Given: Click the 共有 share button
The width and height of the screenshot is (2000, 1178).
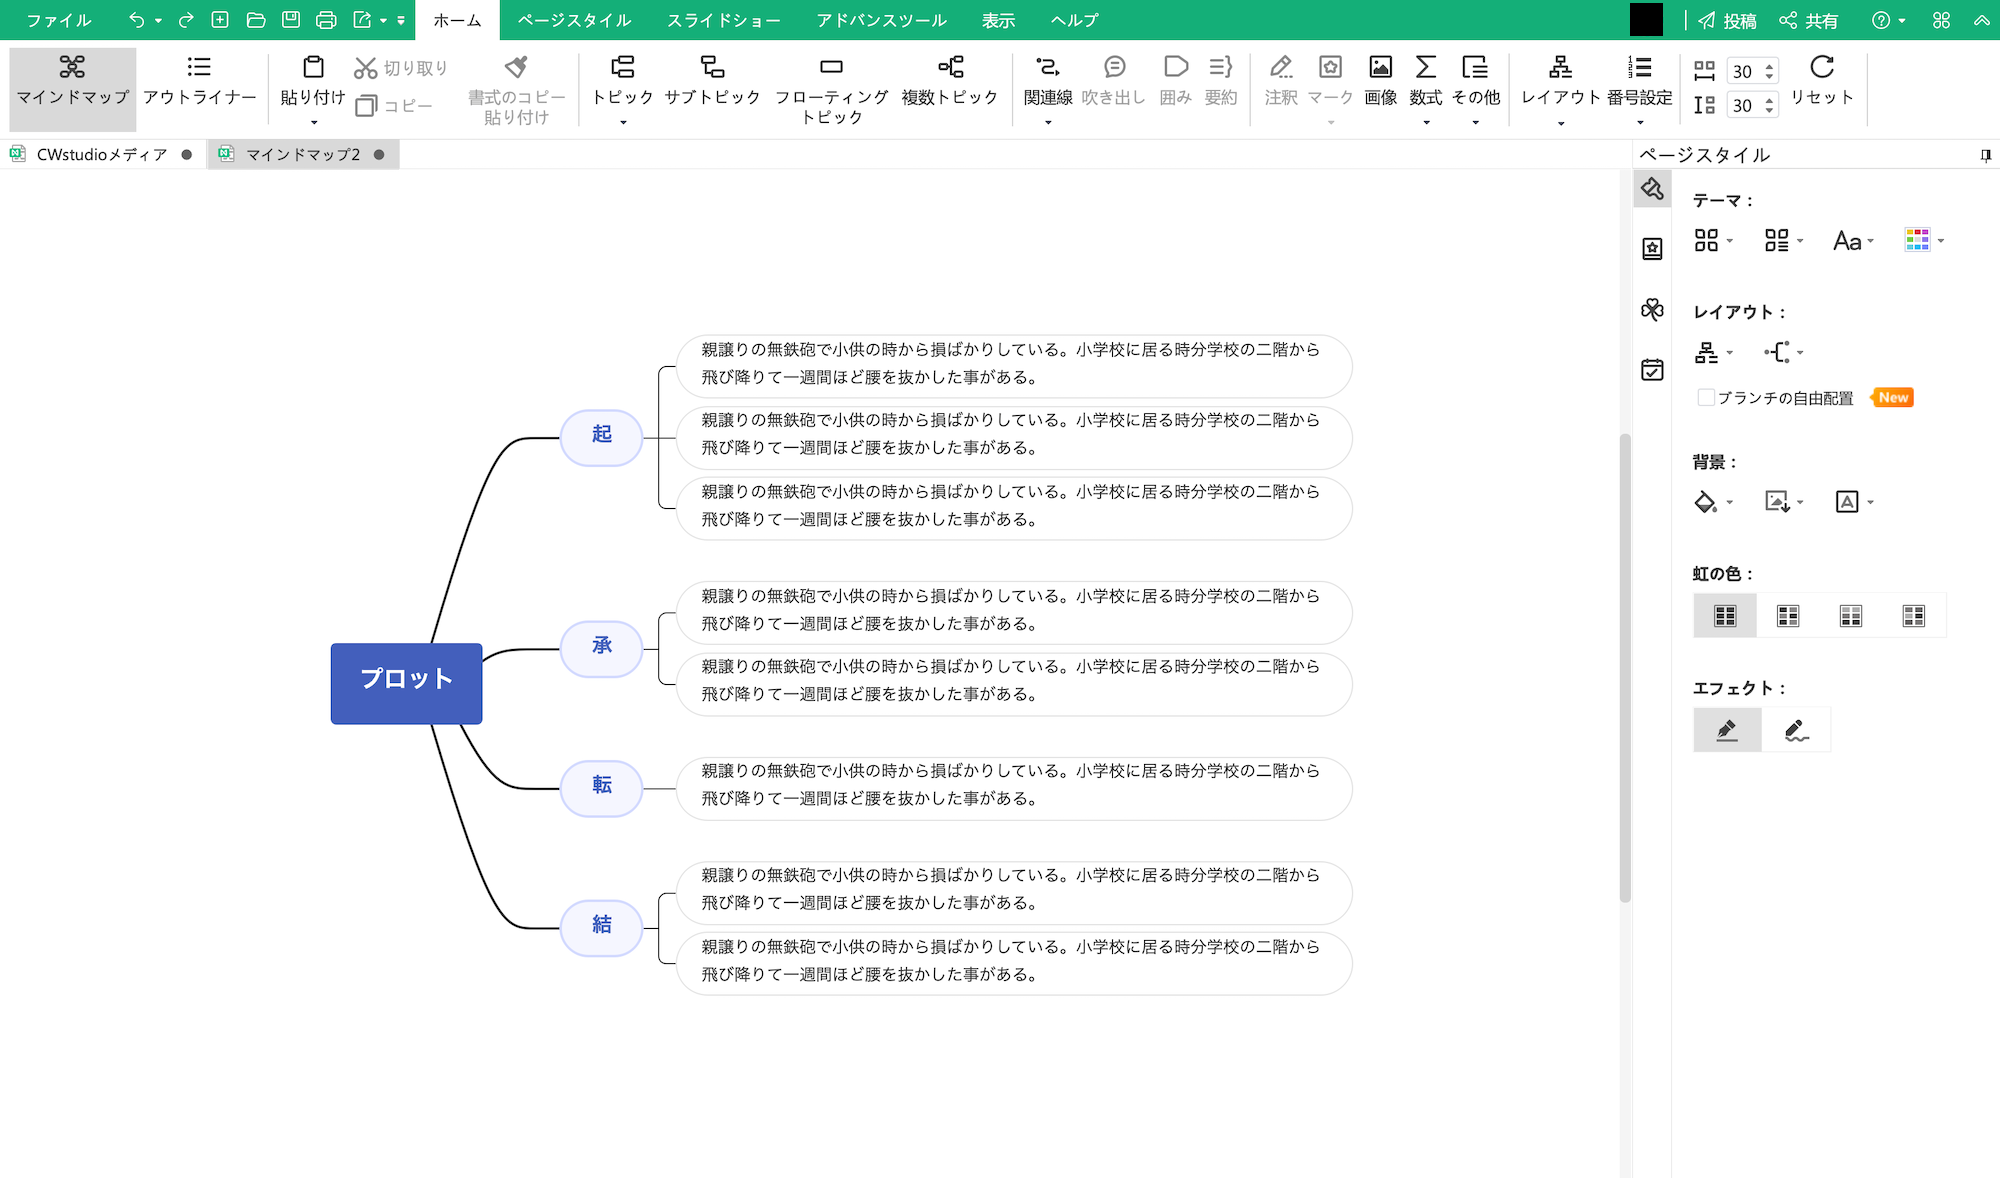Looking at the screenshot, I should tap(1808, 20).
